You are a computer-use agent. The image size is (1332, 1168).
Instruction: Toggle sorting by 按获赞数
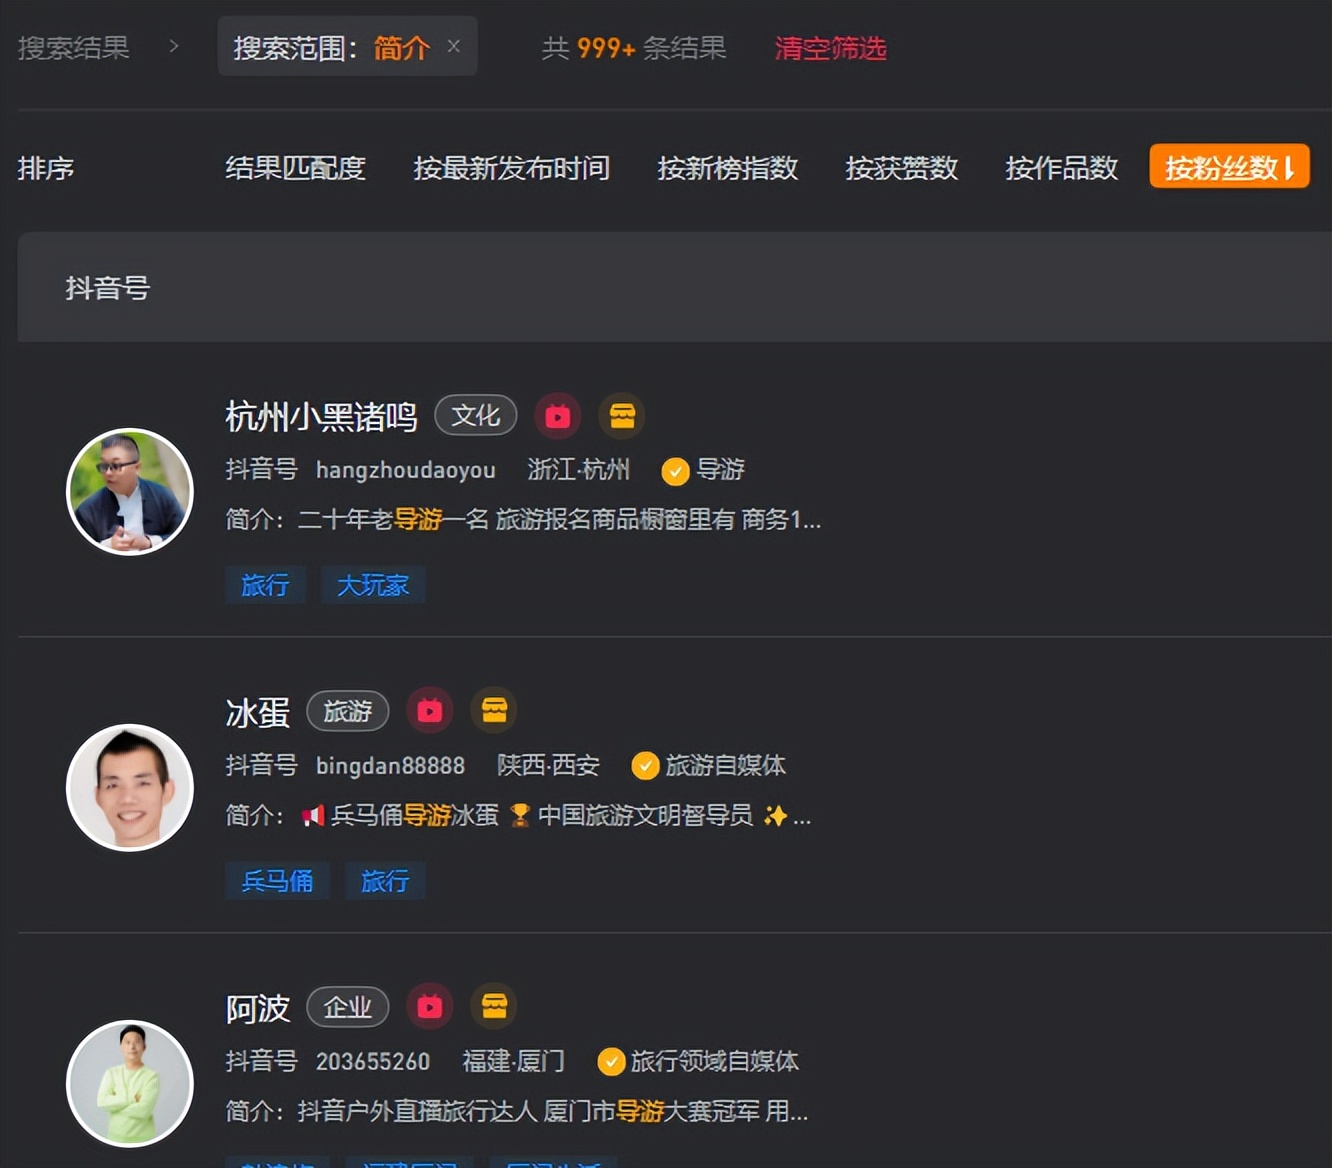[x=901, y=169]
